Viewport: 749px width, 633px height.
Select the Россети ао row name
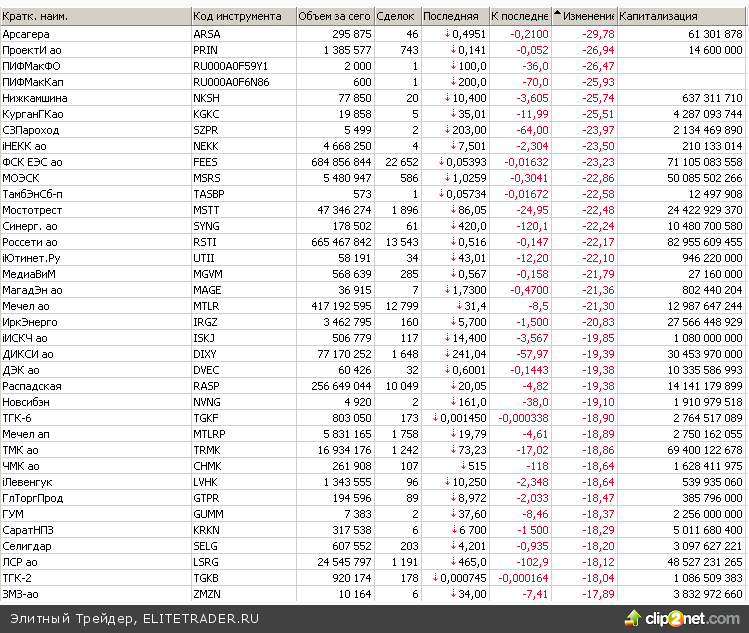[x=30, y=242]
